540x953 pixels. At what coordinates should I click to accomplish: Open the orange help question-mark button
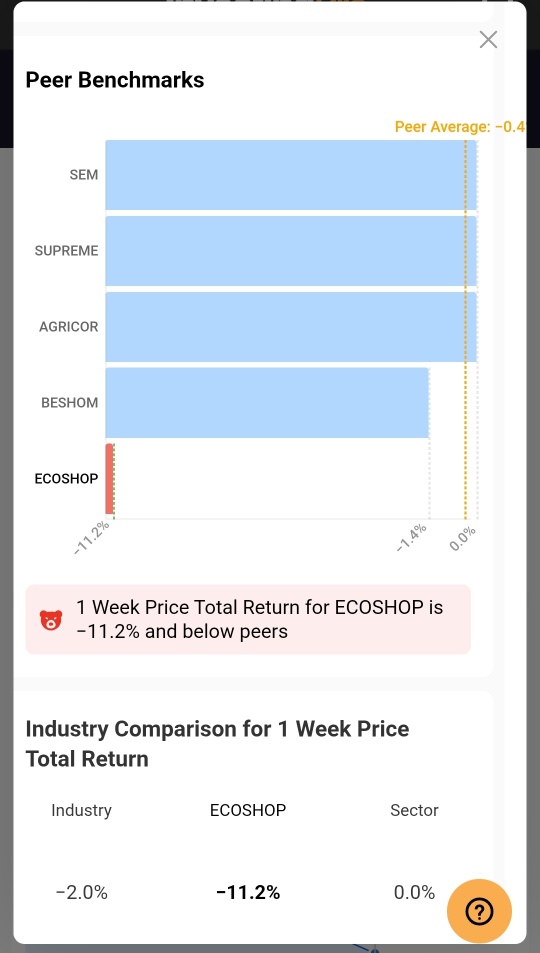point(479,911)
